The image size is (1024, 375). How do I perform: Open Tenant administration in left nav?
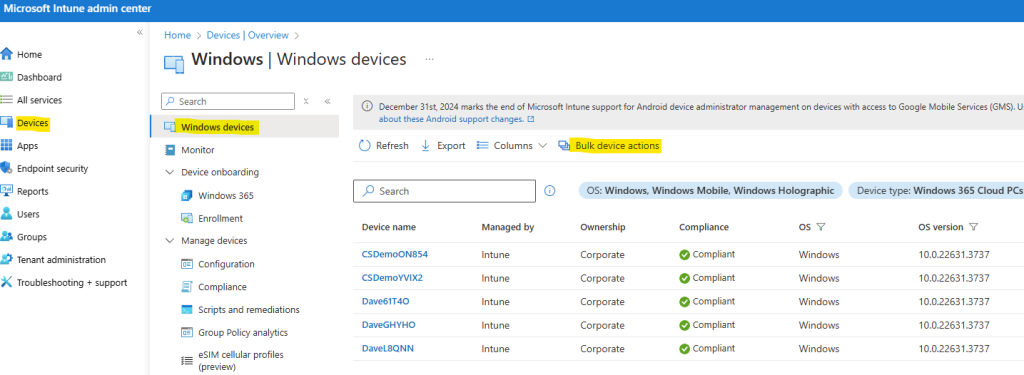coord(53,259)
